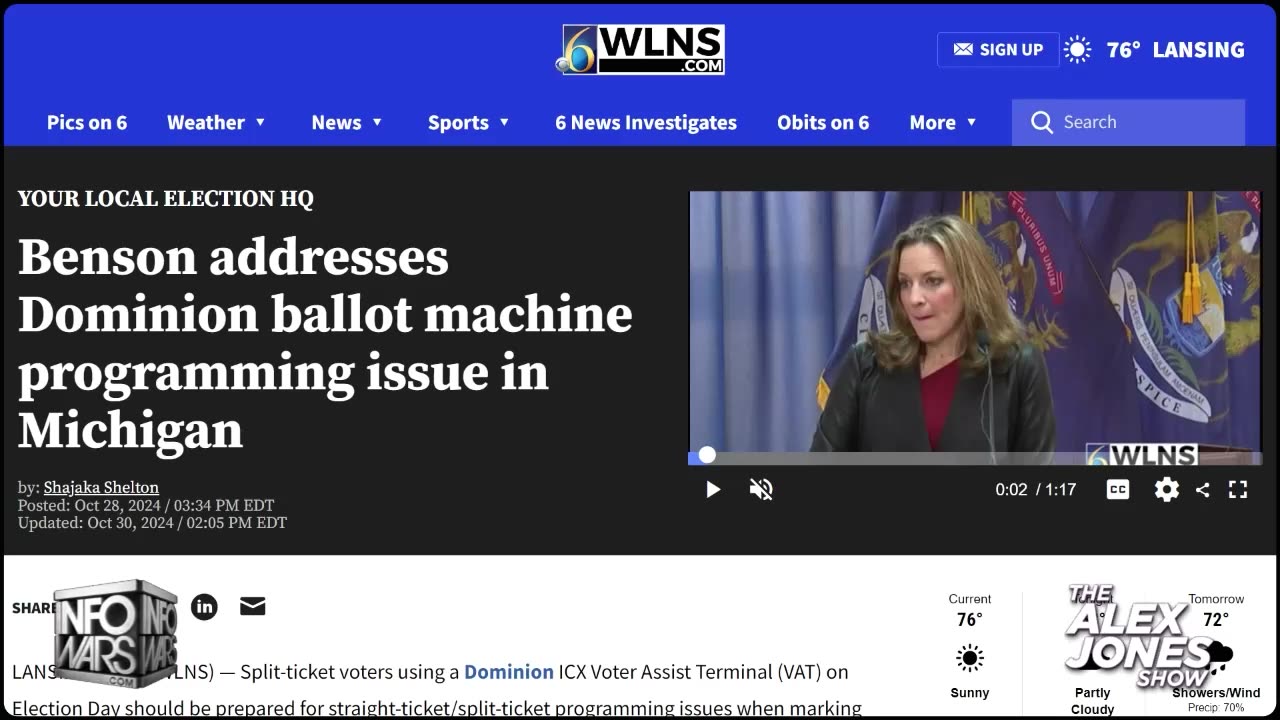This screenshot has height=720, width=1280.
Task: Toggle closed captions on video
Action: pyautogui.click(x=1118, y=489)
